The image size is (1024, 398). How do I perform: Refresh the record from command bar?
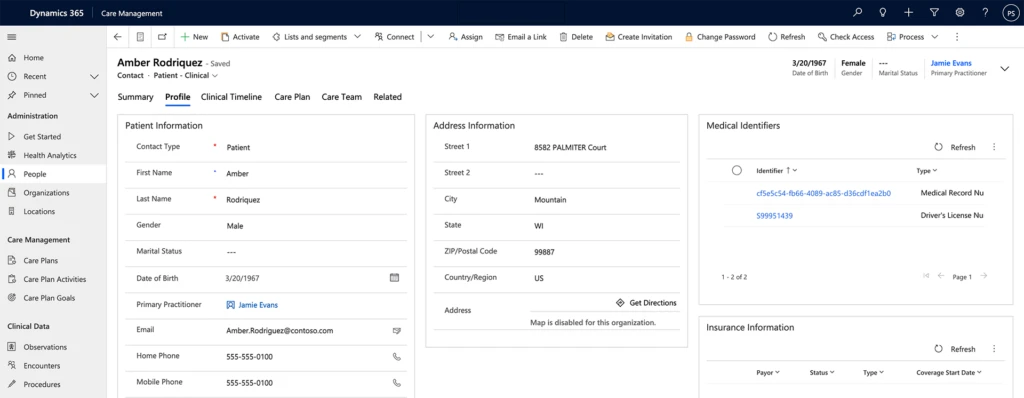coord(786,37)
